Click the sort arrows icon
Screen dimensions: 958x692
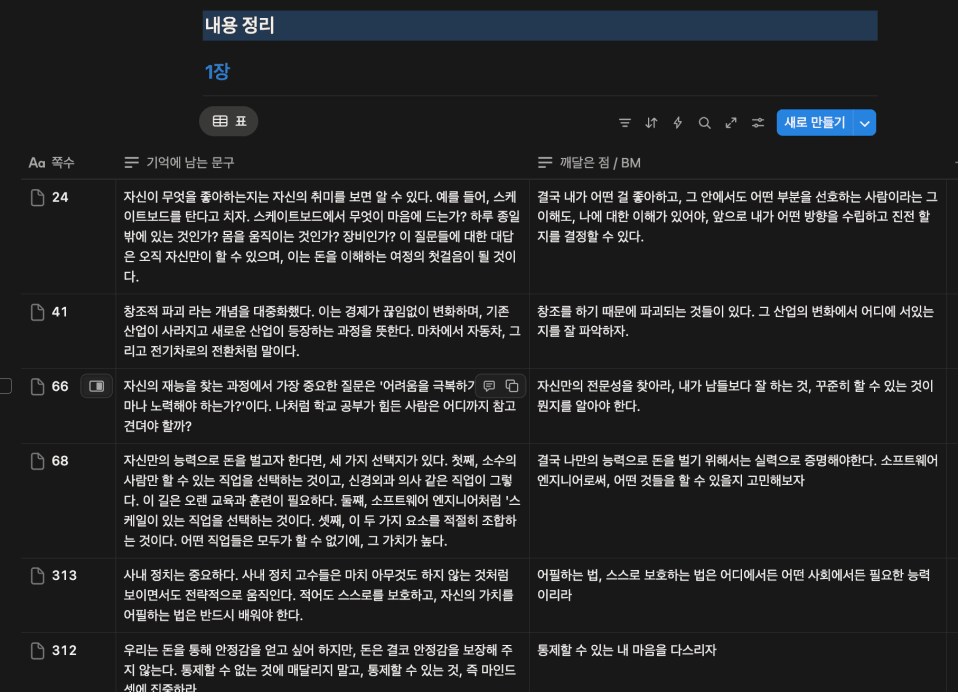[651, 123]
